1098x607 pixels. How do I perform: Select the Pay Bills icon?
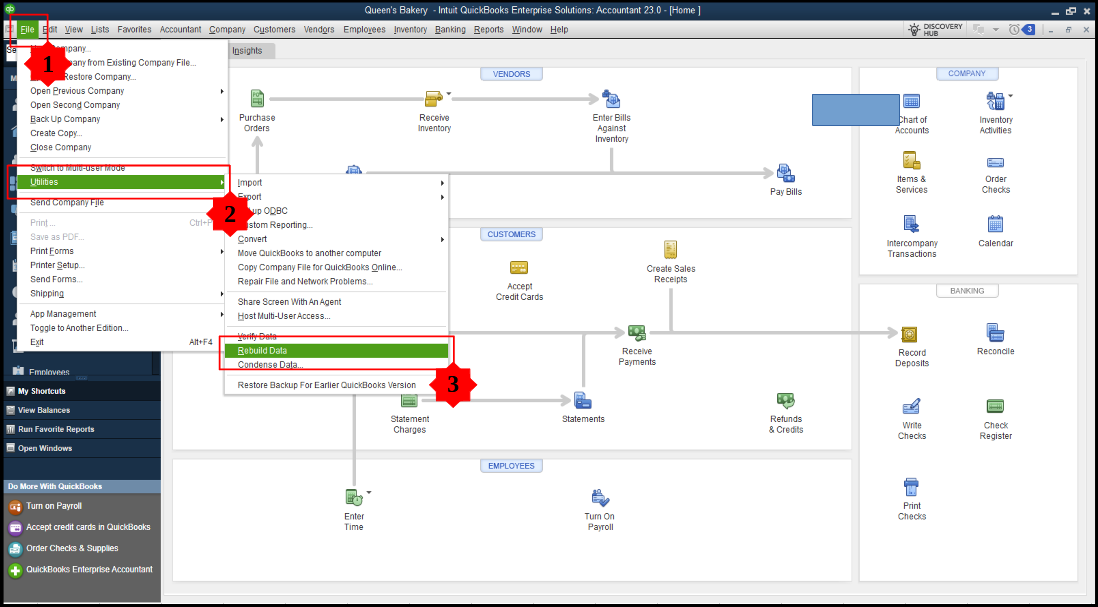(786, 172)
